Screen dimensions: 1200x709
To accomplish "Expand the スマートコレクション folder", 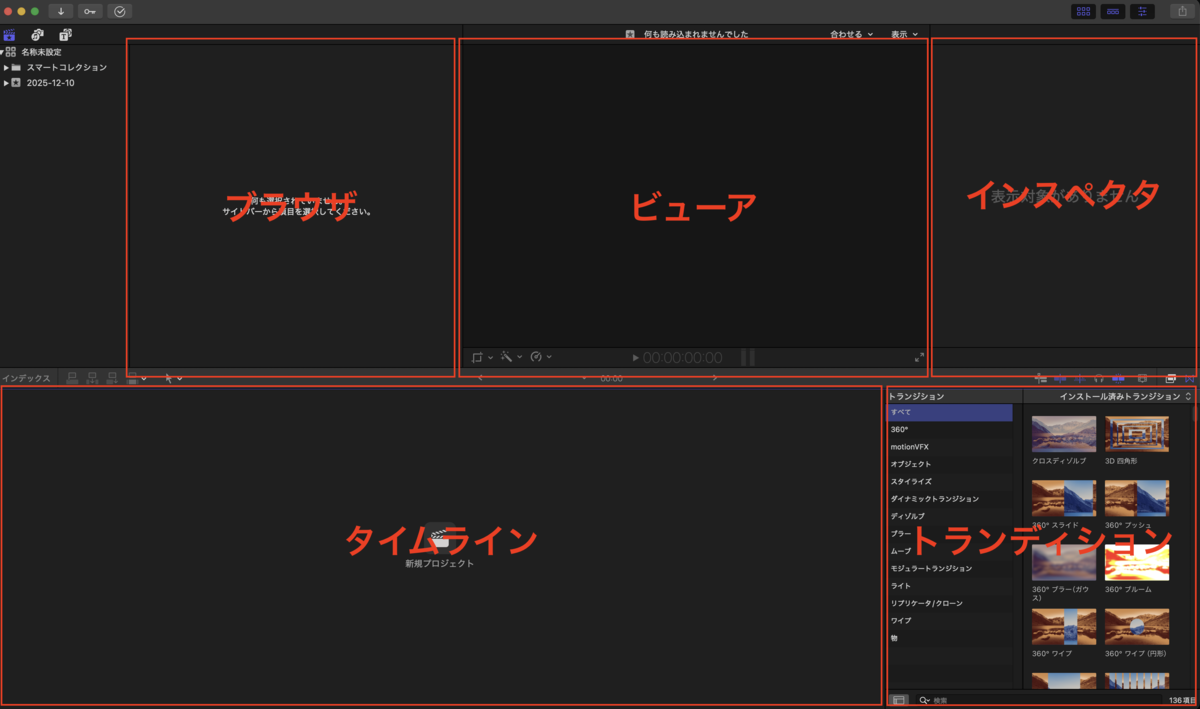I will coord(6,67).
